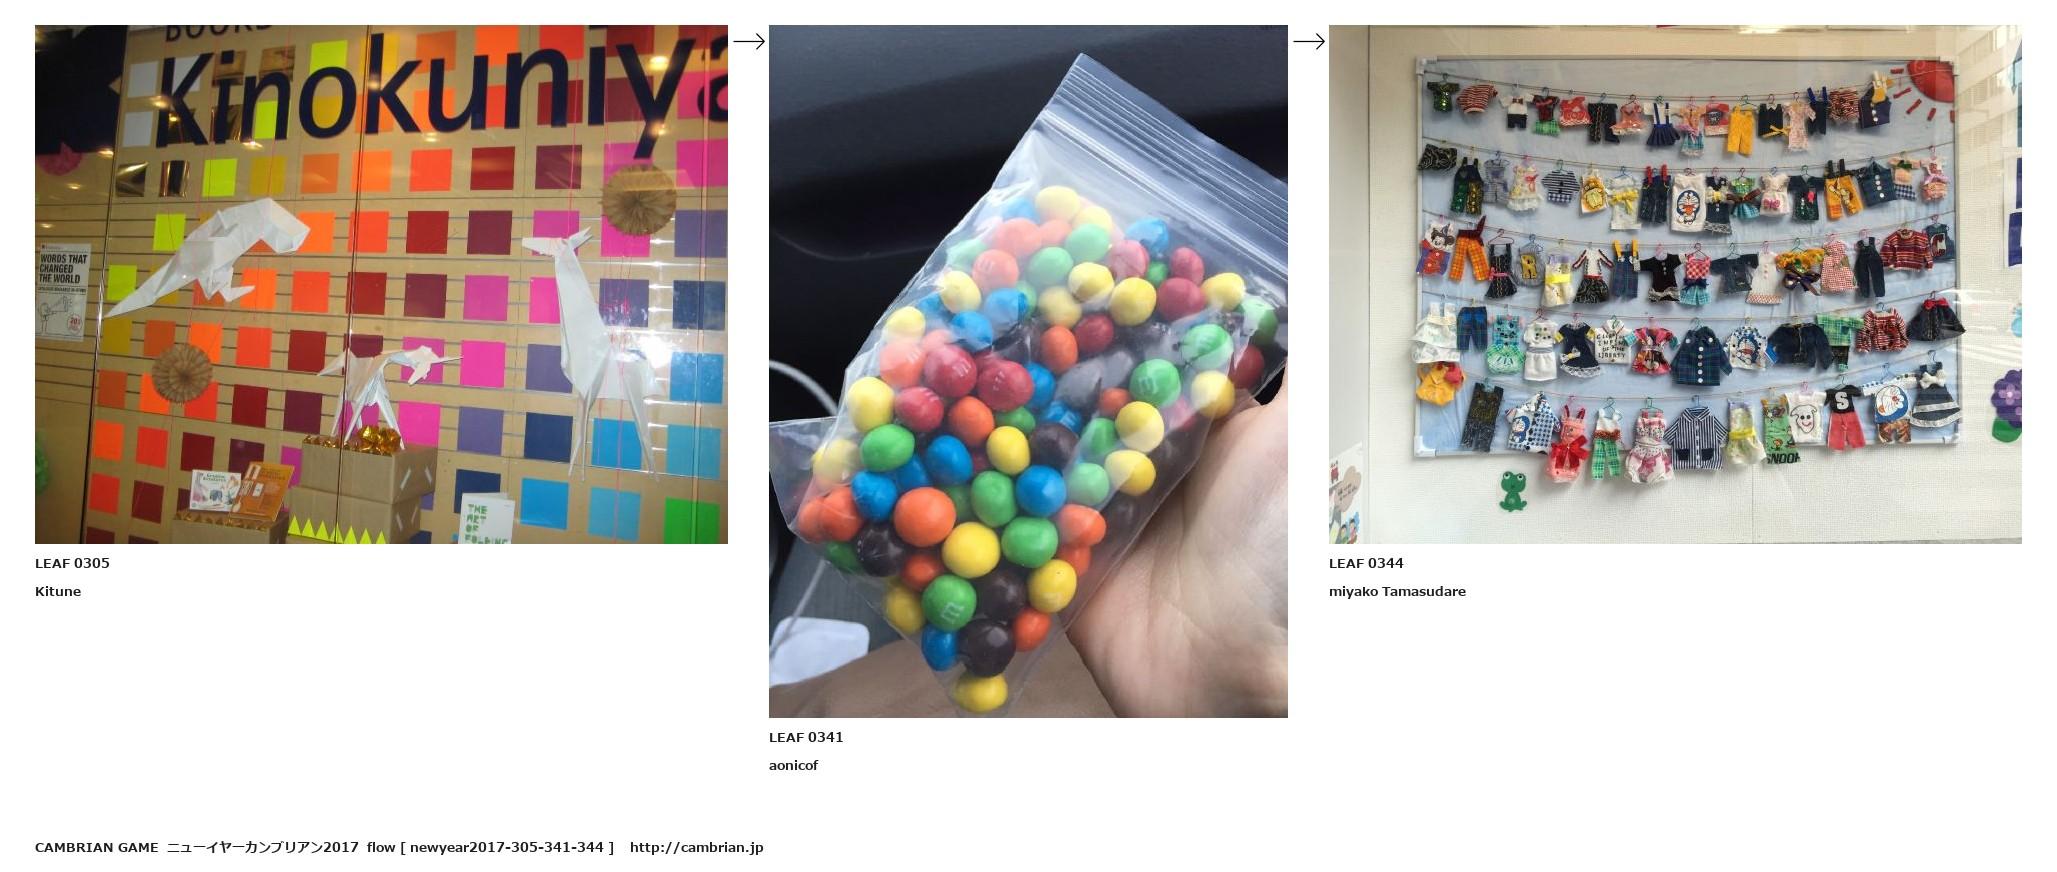The height and width of the screenshot is (872, 2057).
Task: Open the miniature doll clothes wall photo
Action: click(1675, 284)
